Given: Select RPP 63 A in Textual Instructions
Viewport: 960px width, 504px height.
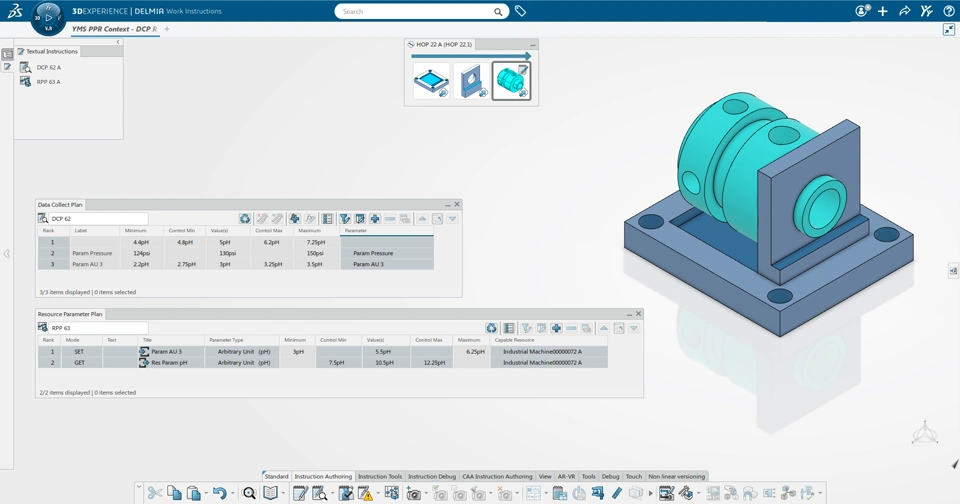Looking at the screenshot, I should [x=48, y=81].
